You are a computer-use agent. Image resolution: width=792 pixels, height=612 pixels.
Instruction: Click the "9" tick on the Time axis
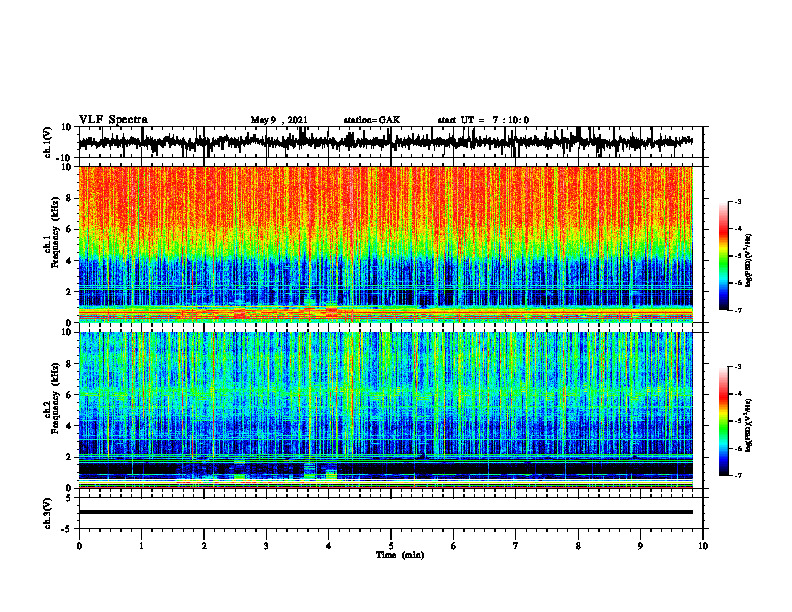click(x=640, y=546)
